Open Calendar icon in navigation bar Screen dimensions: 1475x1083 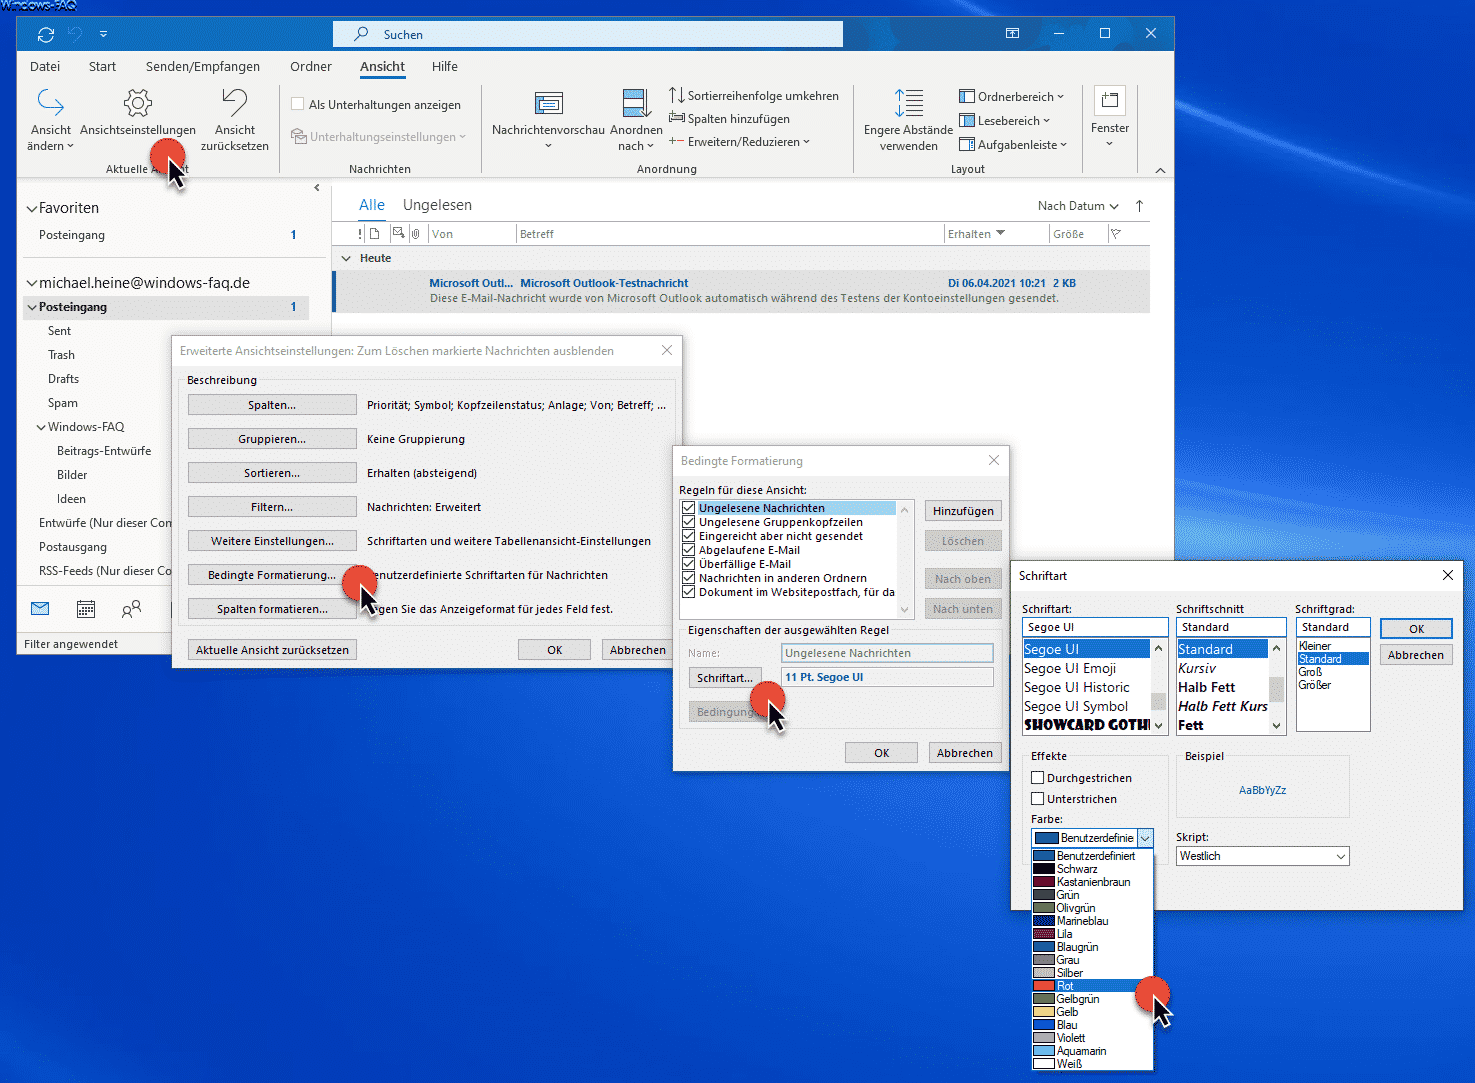(x=86, y=609)
